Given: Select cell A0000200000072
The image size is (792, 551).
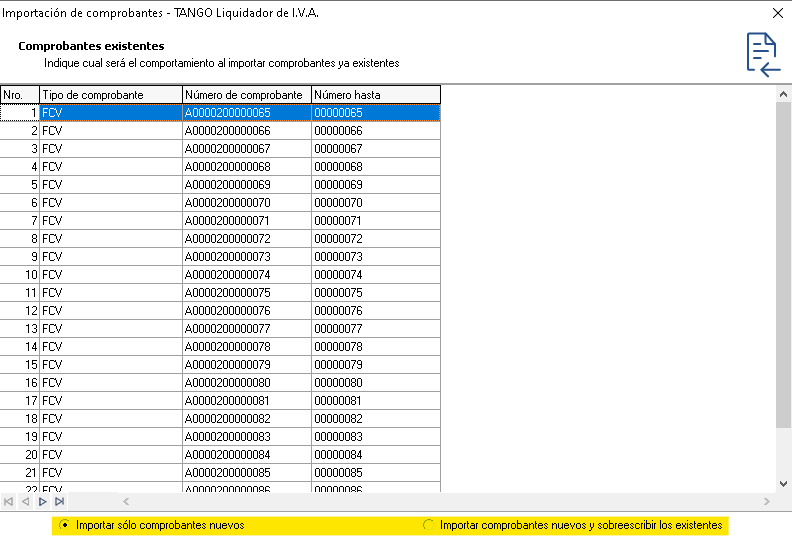Looking at the screenshot, I should 247,239.
